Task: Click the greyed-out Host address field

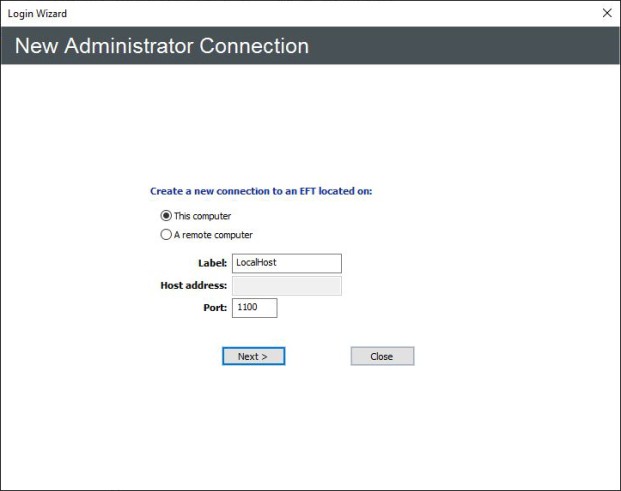Action: 286,286
